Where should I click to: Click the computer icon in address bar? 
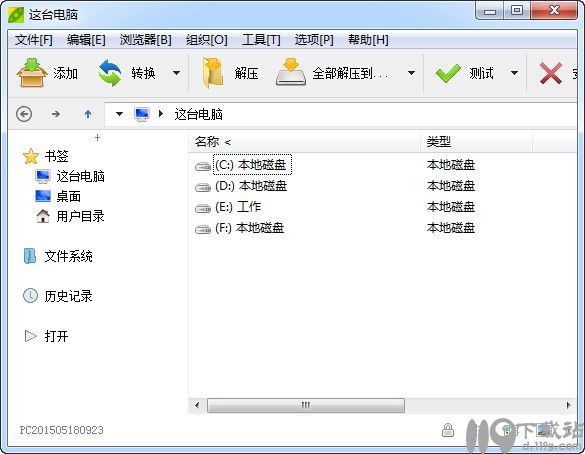[x=142, y=114]
